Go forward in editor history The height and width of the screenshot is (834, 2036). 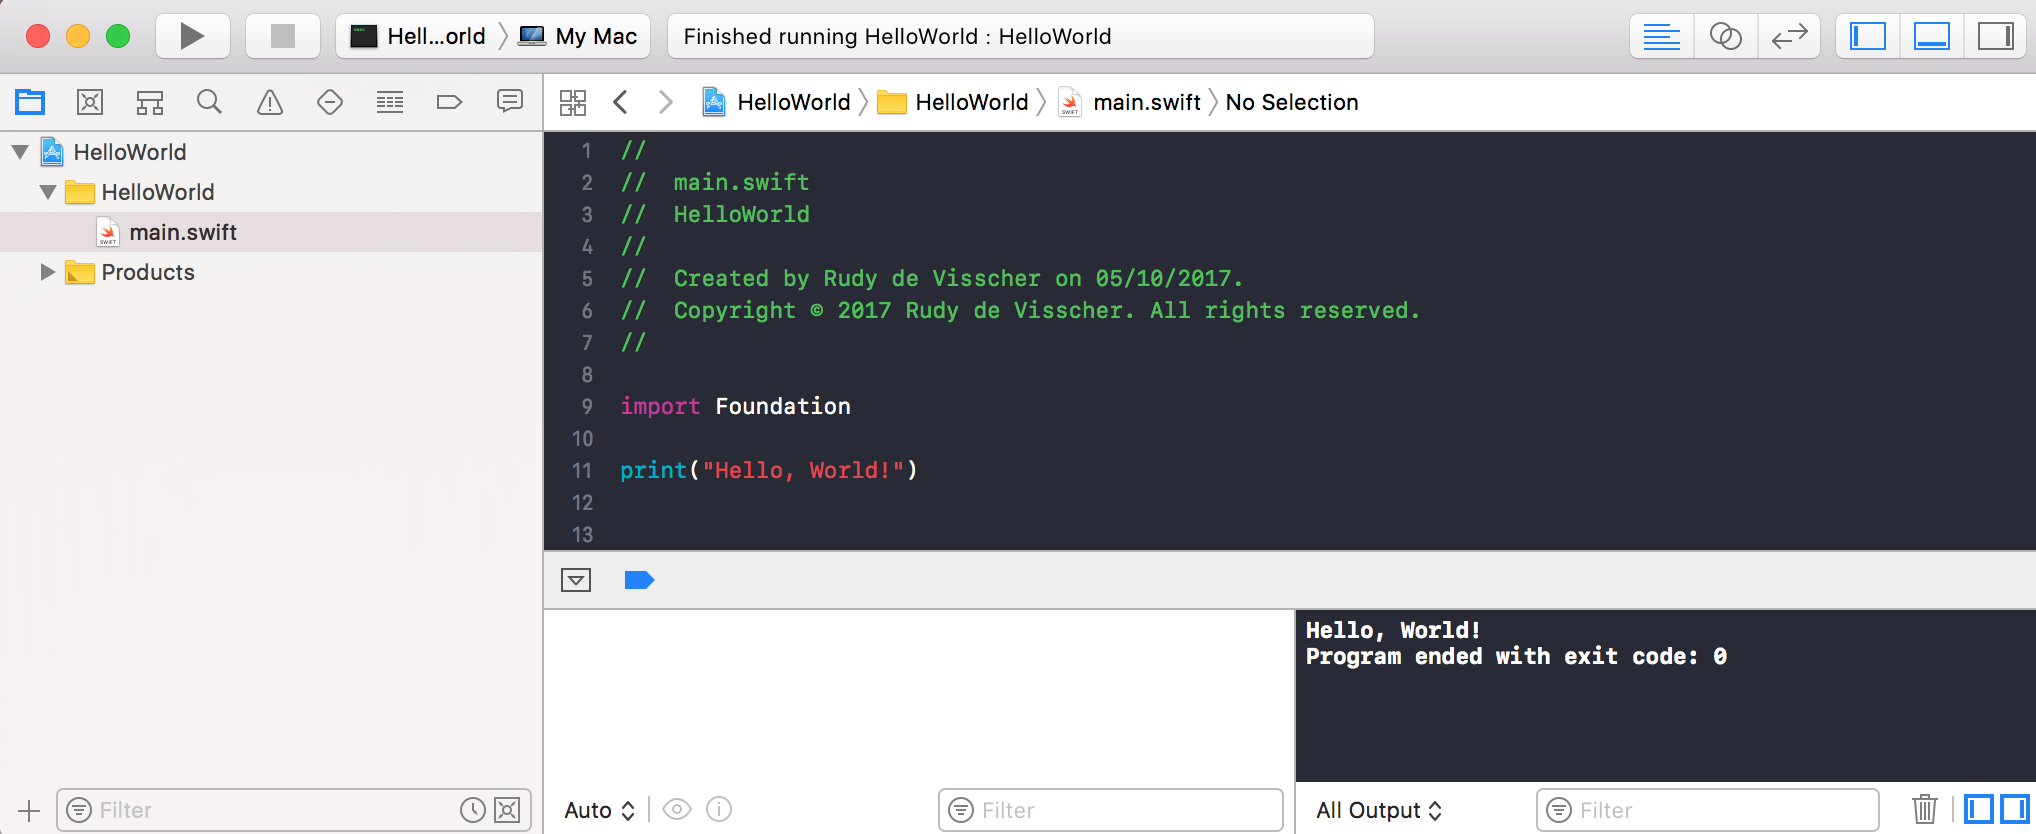point(666,102)
